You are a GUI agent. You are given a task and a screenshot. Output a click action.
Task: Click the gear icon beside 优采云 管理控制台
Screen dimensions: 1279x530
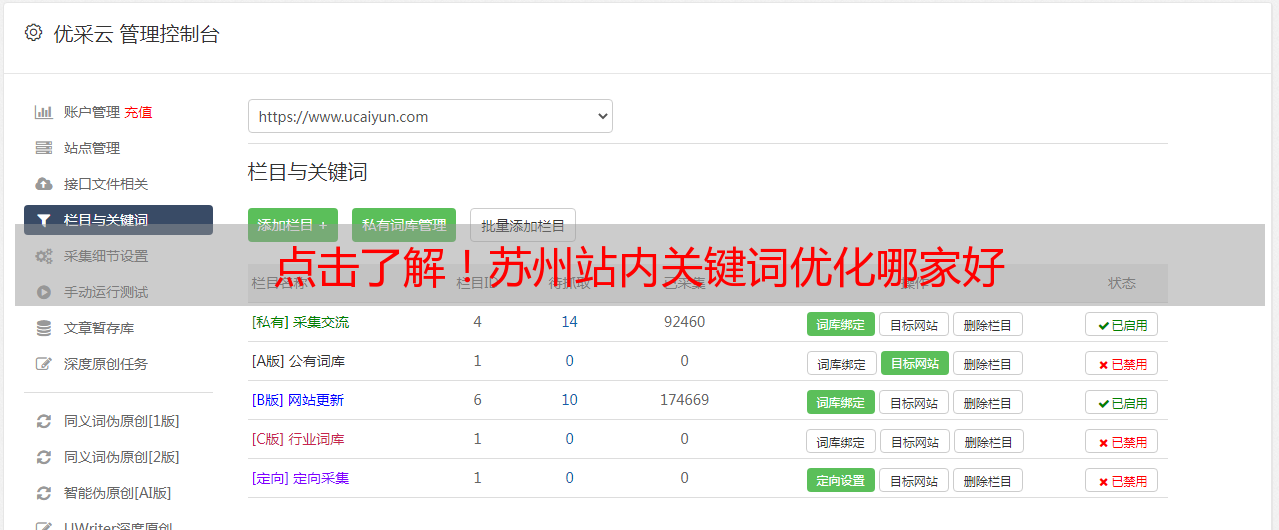(x=33, y=33)
